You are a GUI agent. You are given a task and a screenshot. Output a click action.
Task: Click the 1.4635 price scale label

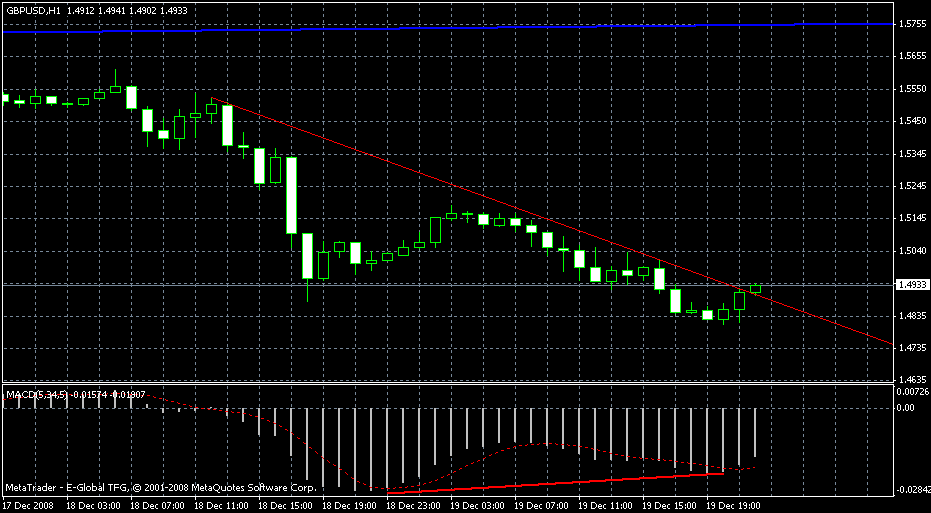pyautogui.click(x=914, y=379)
